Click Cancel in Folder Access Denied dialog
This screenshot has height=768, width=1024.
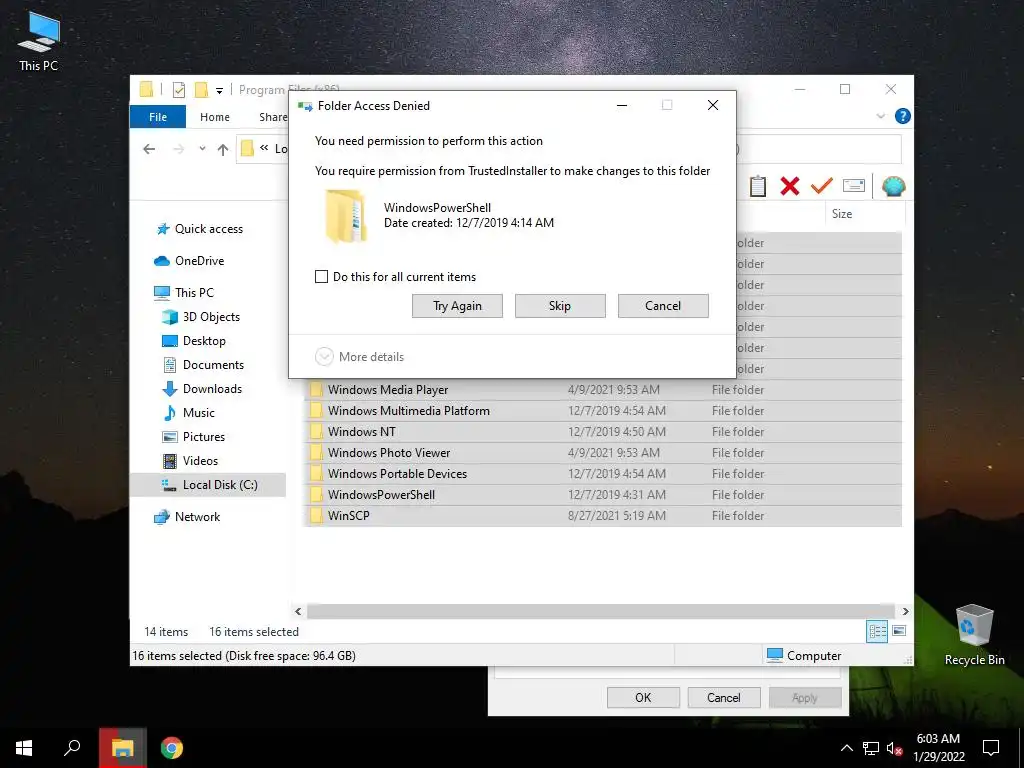[x=663, y=306]
